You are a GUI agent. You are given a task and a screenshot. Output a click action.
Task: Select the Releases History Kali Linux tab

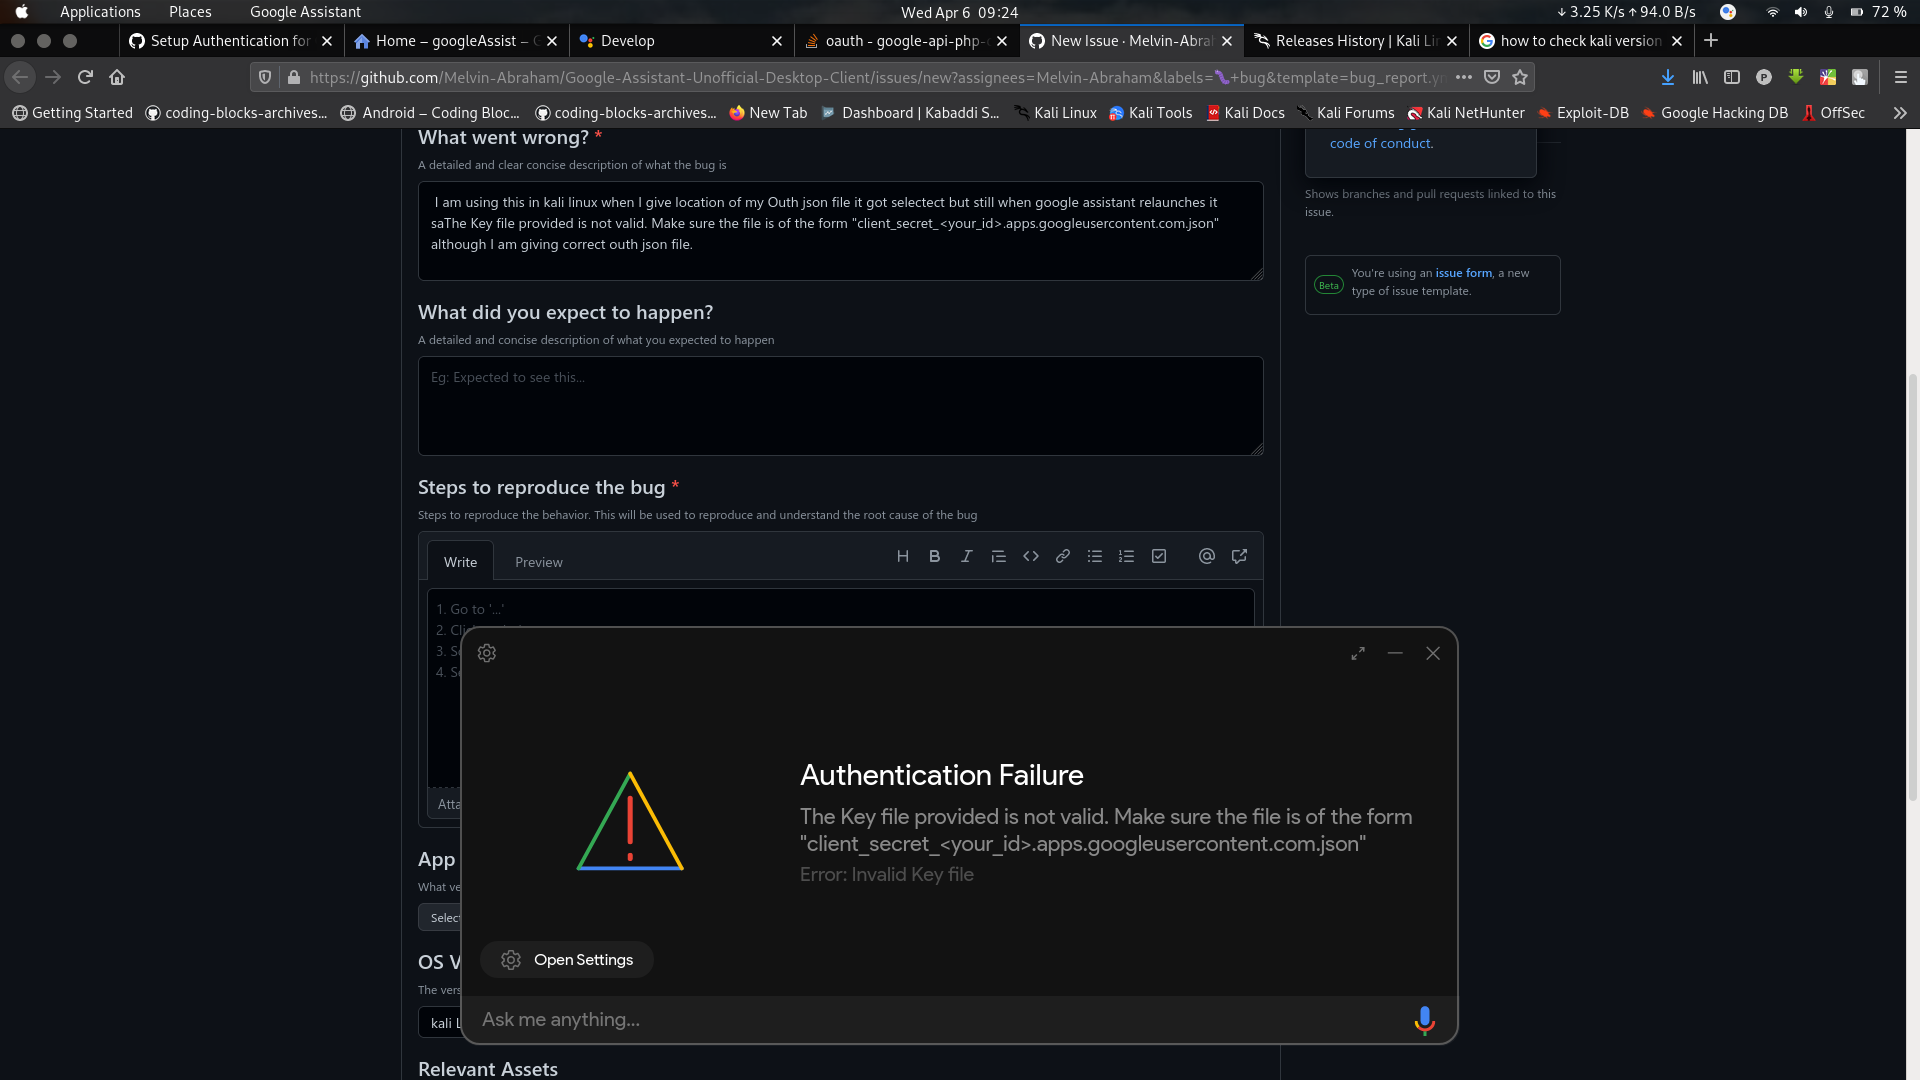[x=1355, y=41]
